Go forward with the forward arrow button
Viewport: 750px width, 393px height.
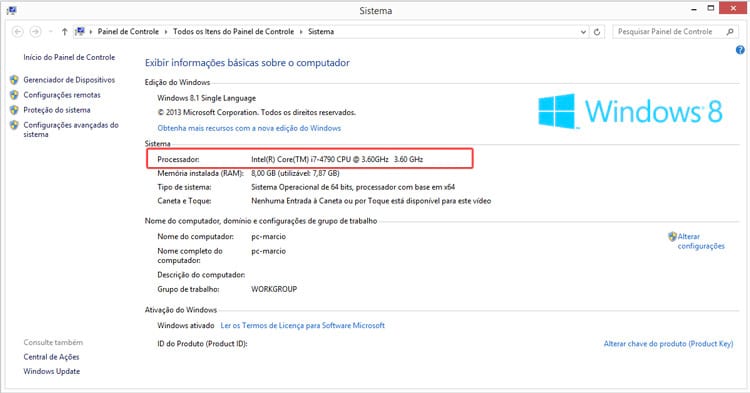[x=35, y=32]
